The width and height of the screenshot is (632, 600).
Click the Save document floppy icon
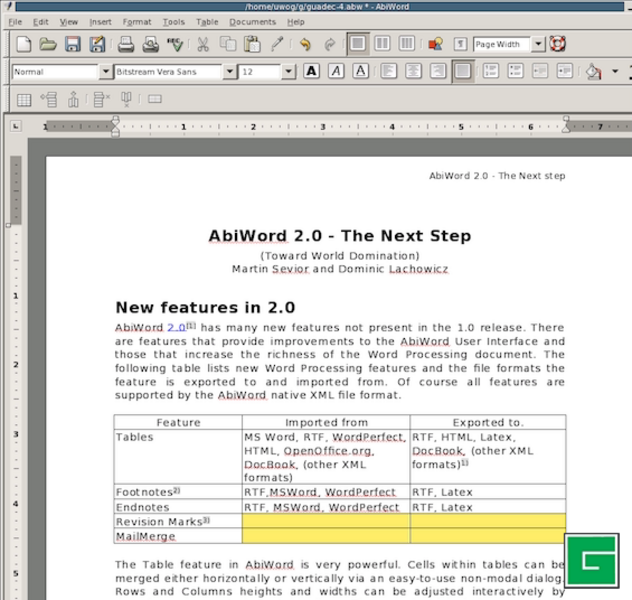tap(72, 44)
